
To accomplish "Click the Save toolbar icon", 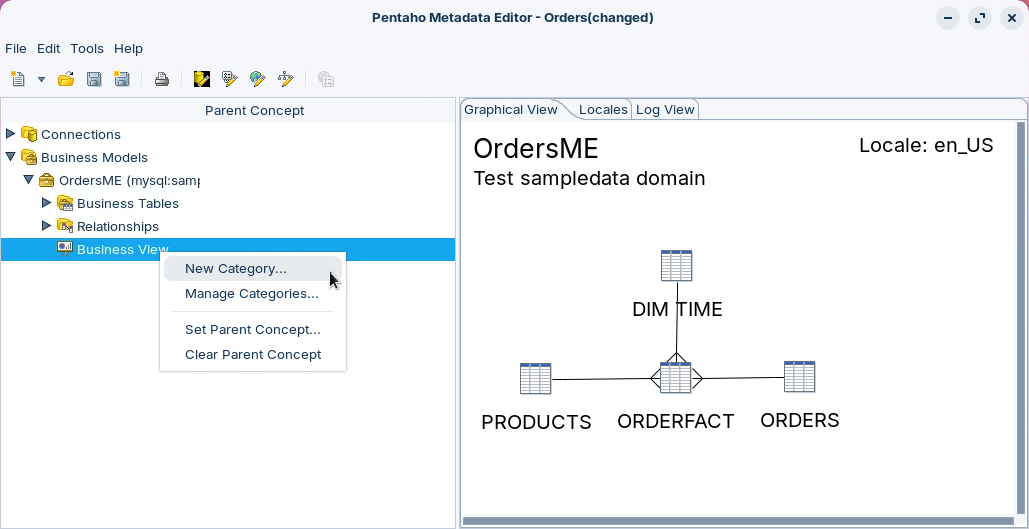I will 94,79.
